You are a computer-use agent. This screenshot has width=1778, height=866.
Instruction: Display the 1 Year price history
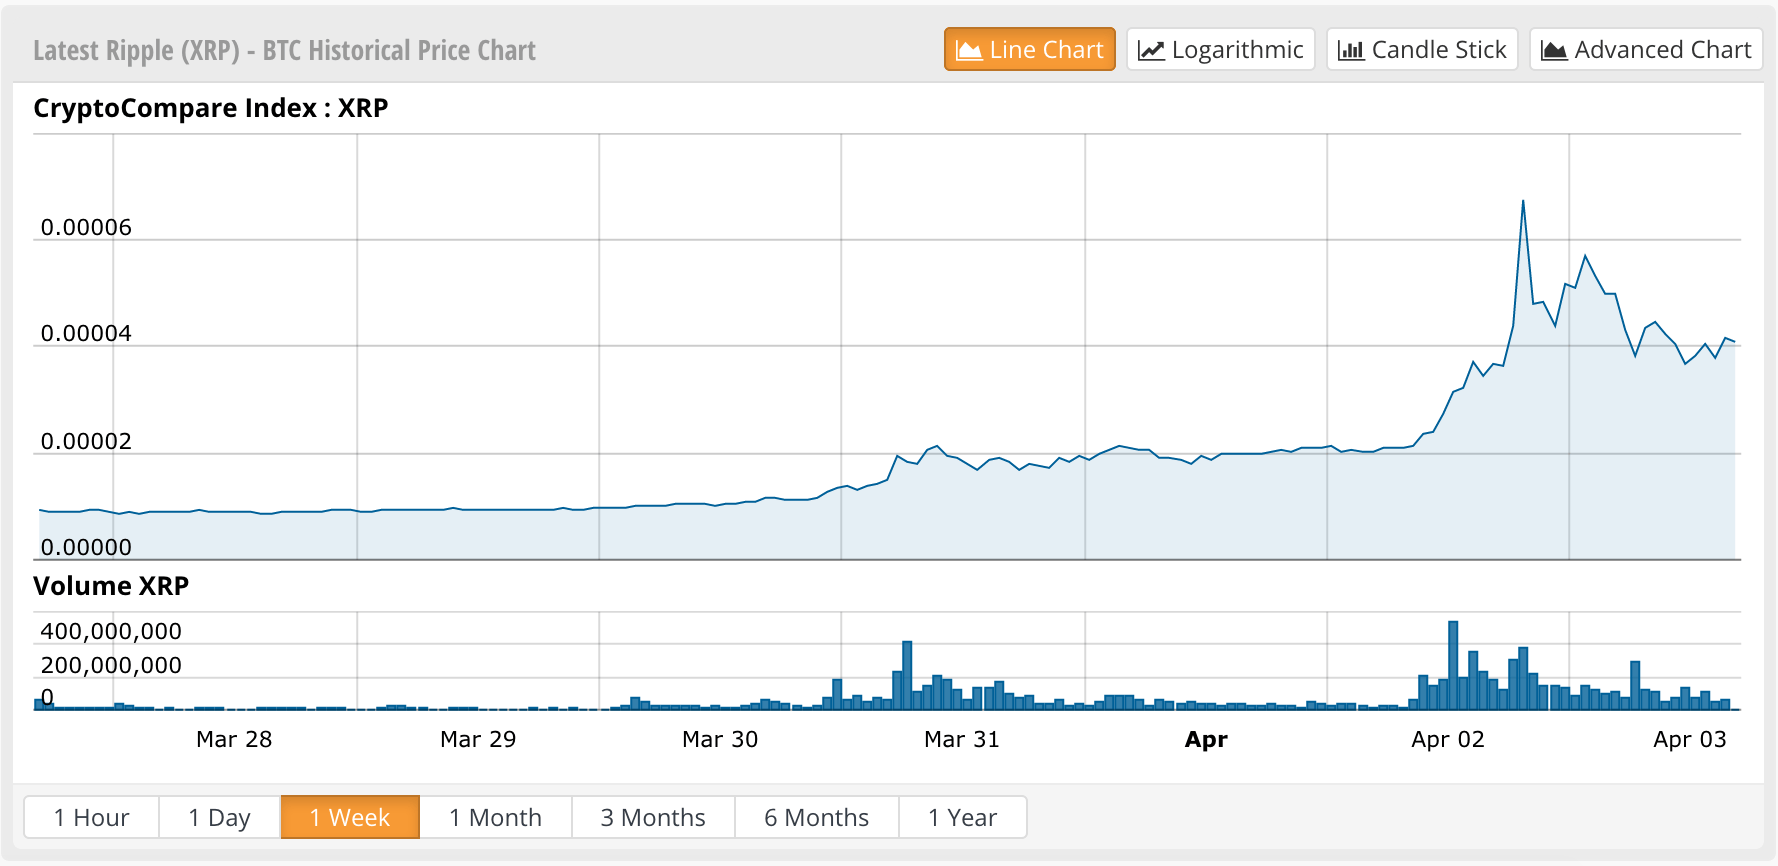pyautogui.click(x=962, y=817)
